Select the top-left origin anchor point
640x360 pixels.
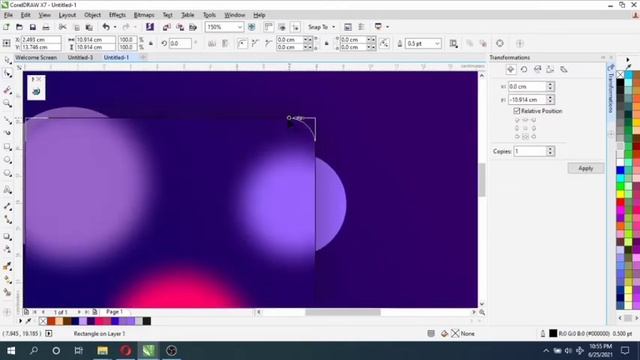(x=517, y=120)
